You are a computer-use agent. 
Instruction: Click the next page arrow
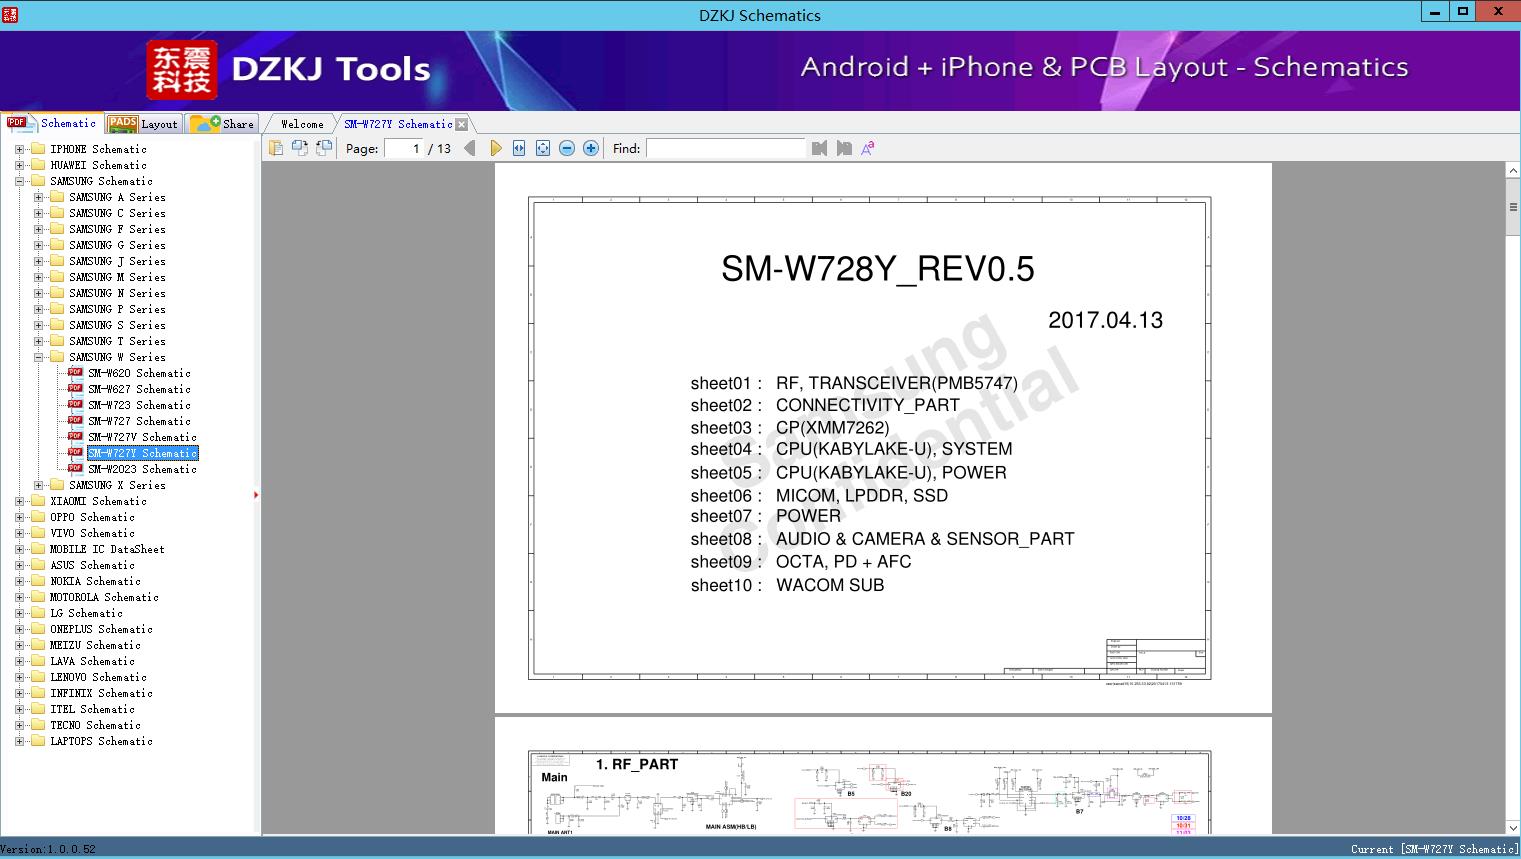pos(495,148)
